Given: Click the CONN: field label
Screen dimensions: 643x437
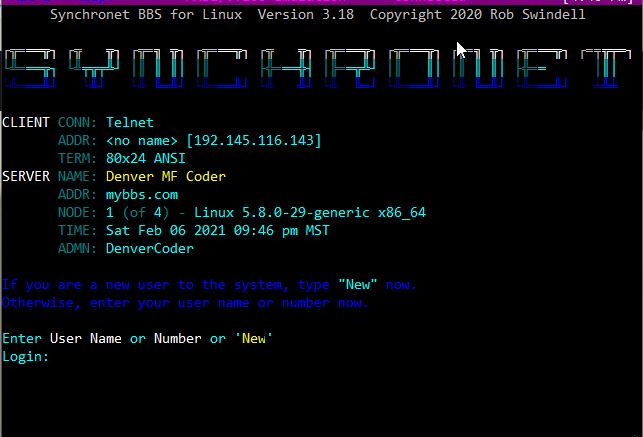Looking at the screenshot, I should (77, 122).
